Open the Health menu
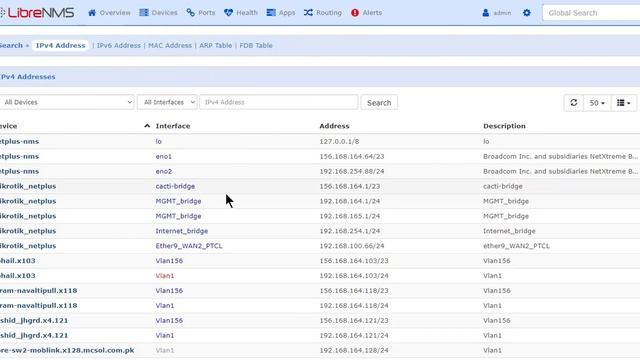The width and height of the screenshot is (640, 360). (x=241, y=13)
